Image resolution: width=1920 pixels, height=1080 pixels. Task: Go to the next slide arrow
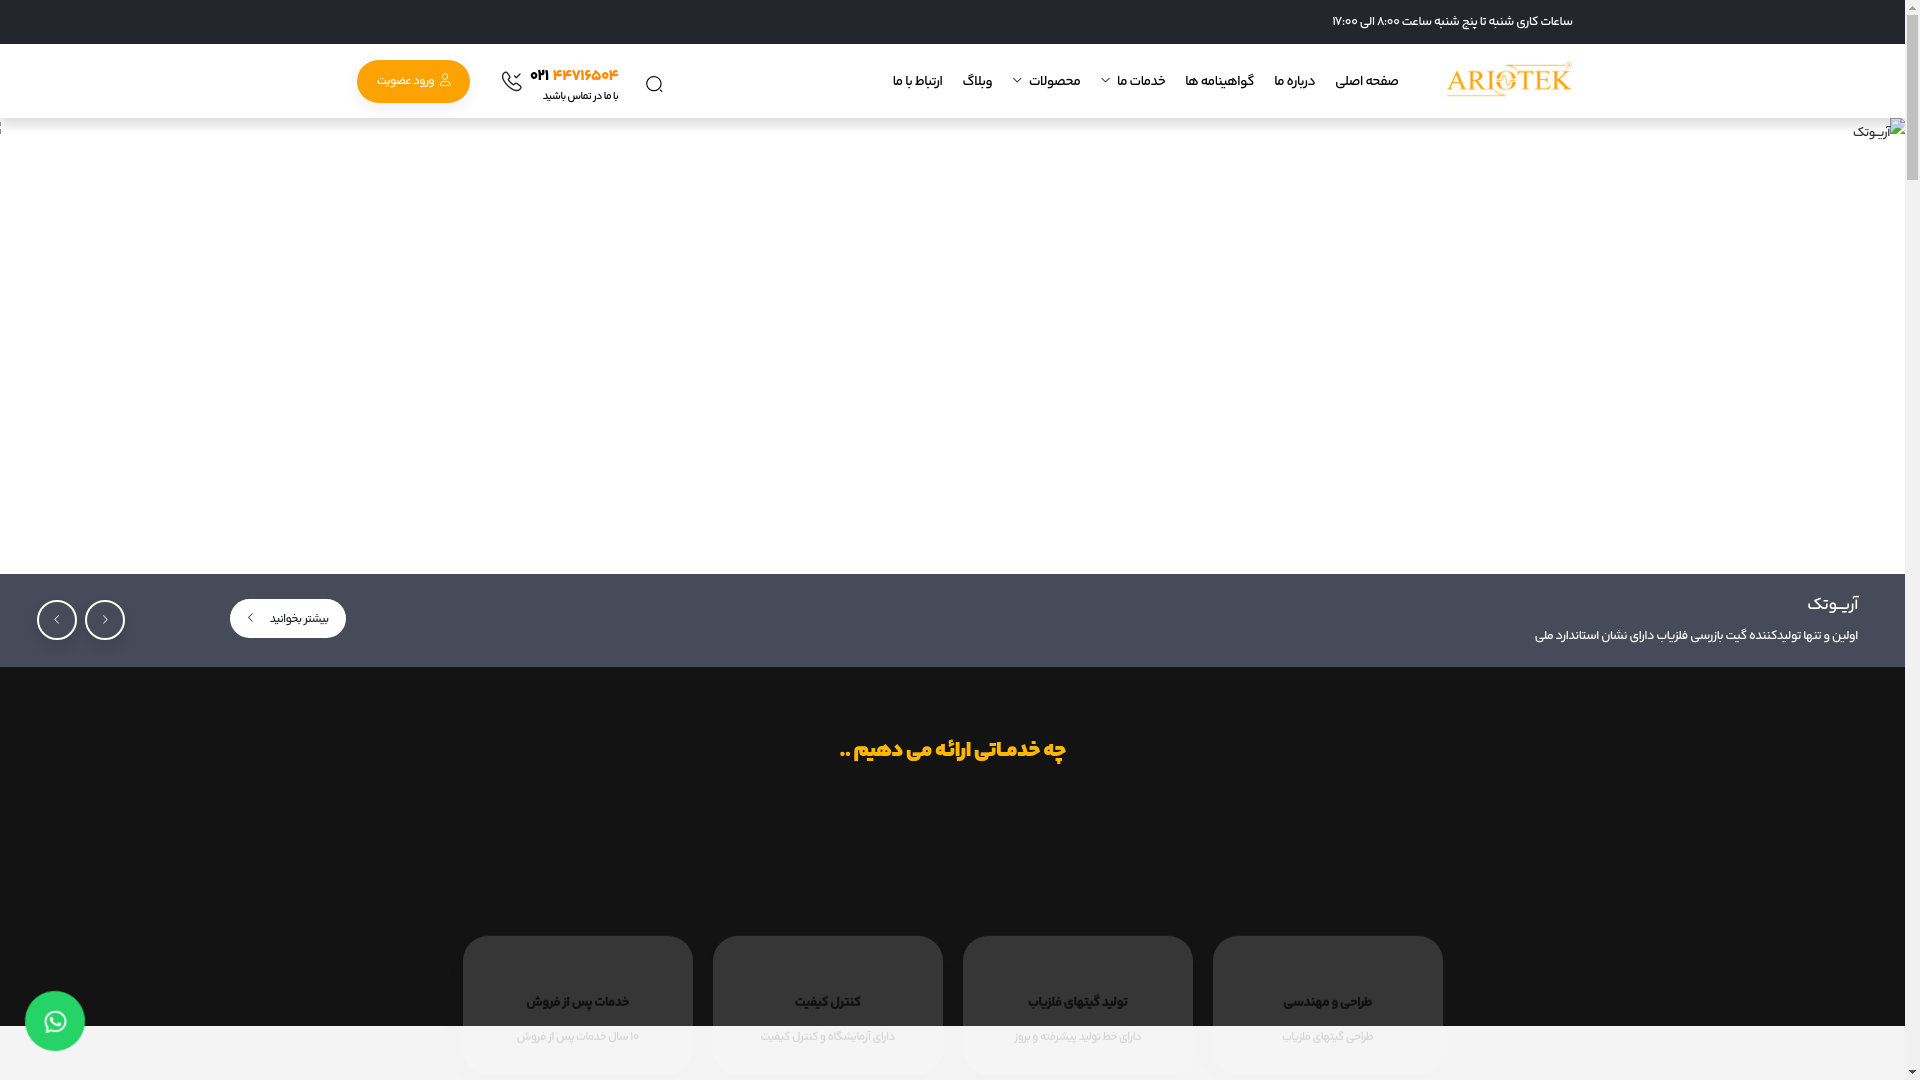point(57,620)
